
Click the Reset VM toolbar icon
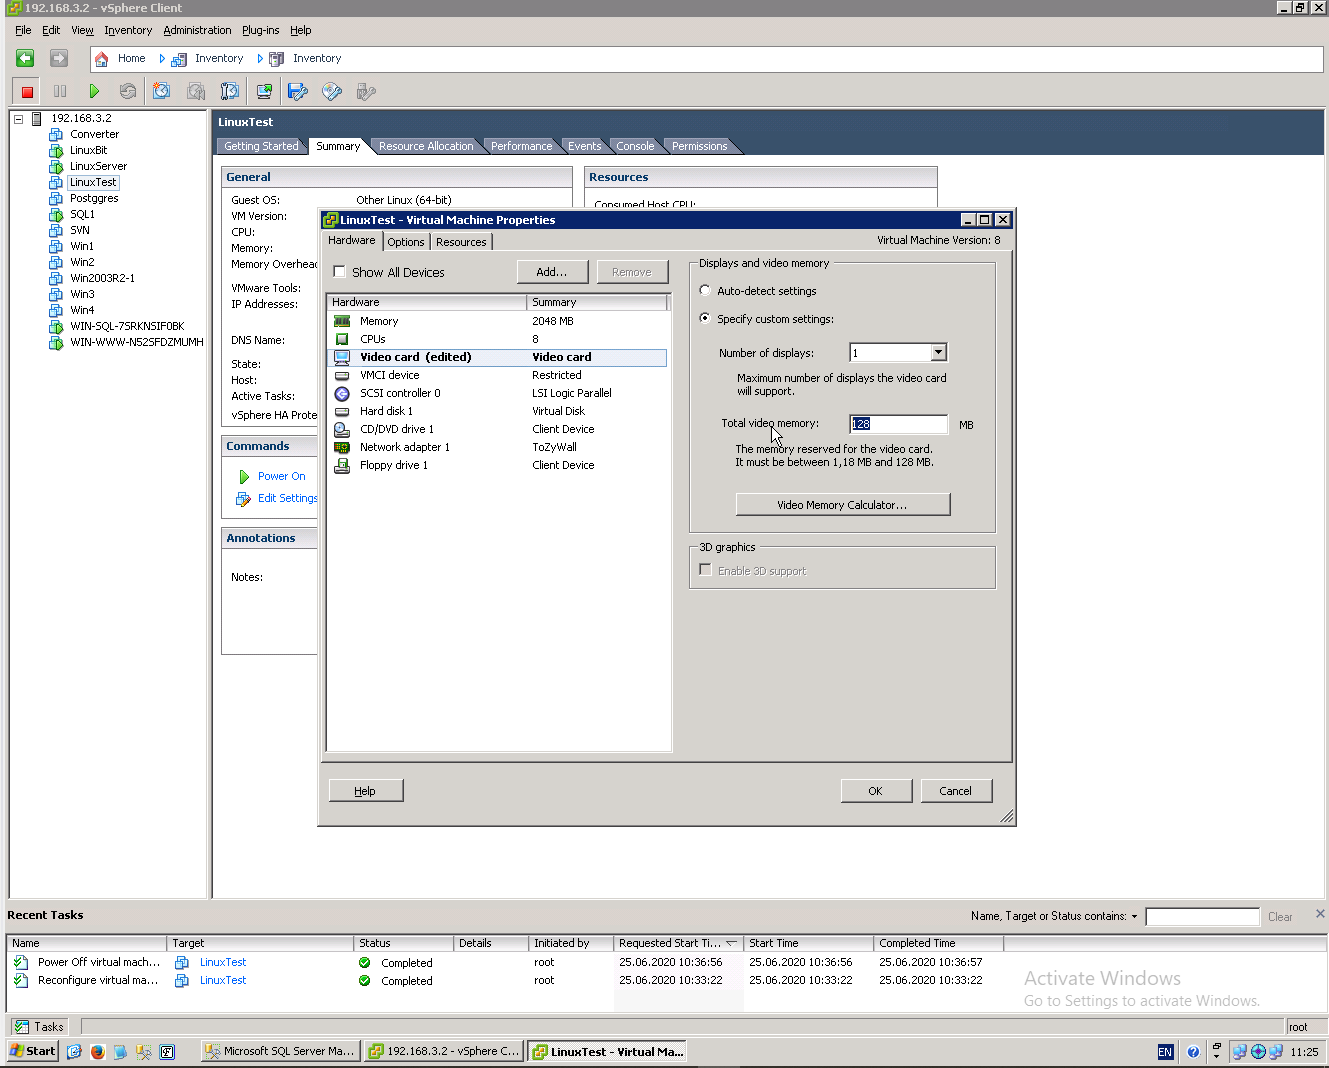pyautogui.click(x=128, y=91)
